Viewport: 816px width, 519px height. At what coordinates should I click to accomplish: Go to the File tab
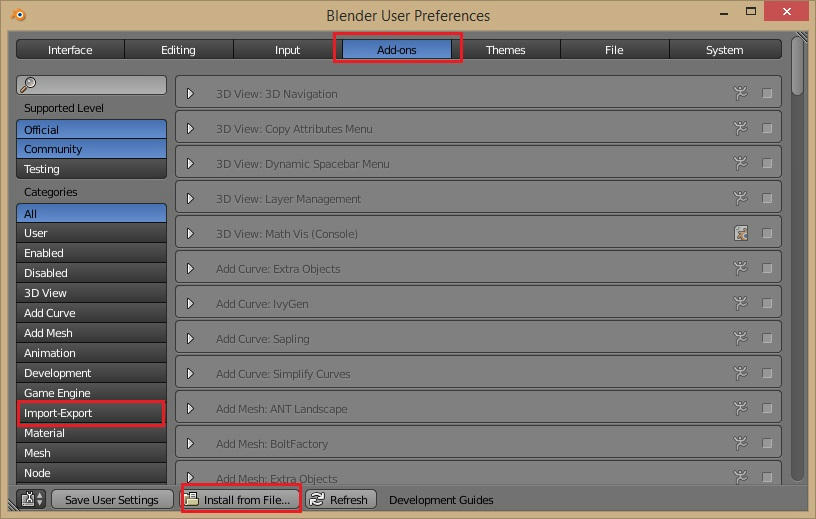[614, 49]
